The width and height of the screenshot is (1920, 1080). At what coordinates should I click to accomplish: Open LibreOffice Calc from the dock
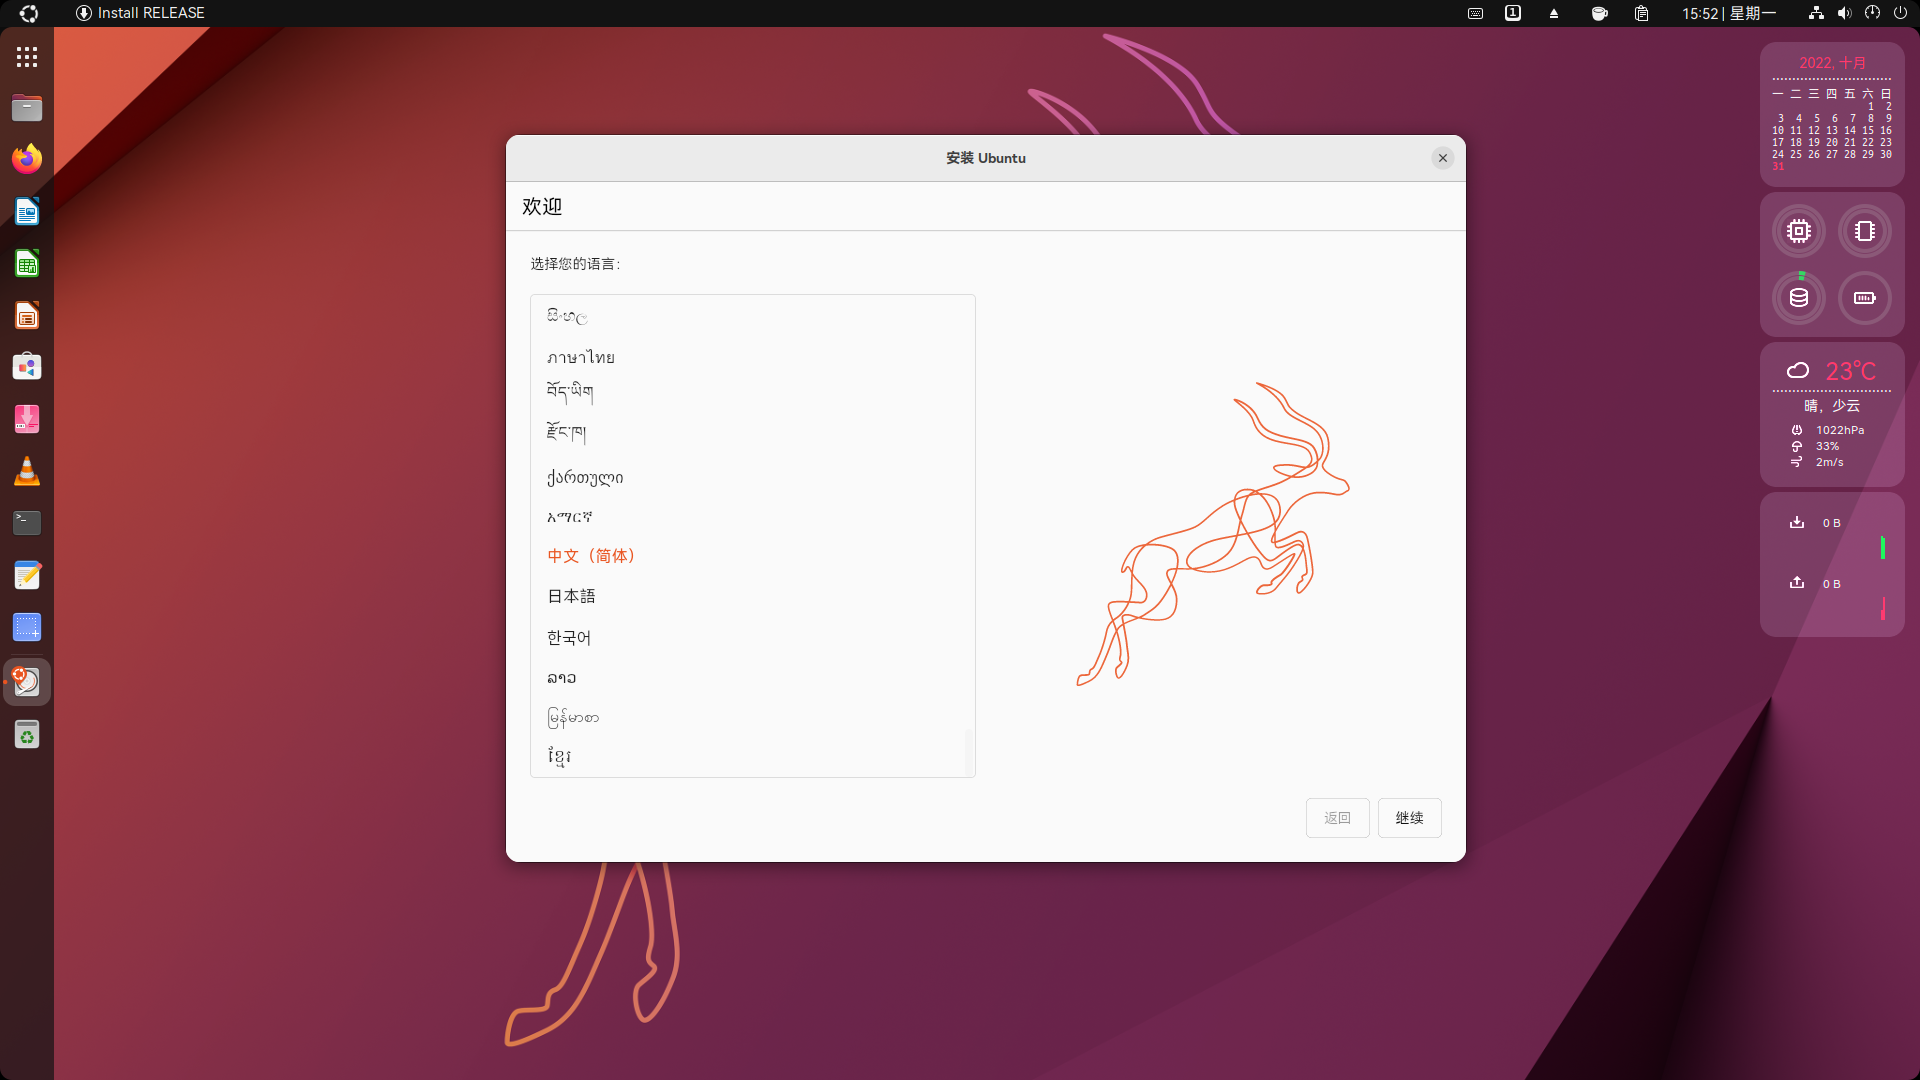27,263
